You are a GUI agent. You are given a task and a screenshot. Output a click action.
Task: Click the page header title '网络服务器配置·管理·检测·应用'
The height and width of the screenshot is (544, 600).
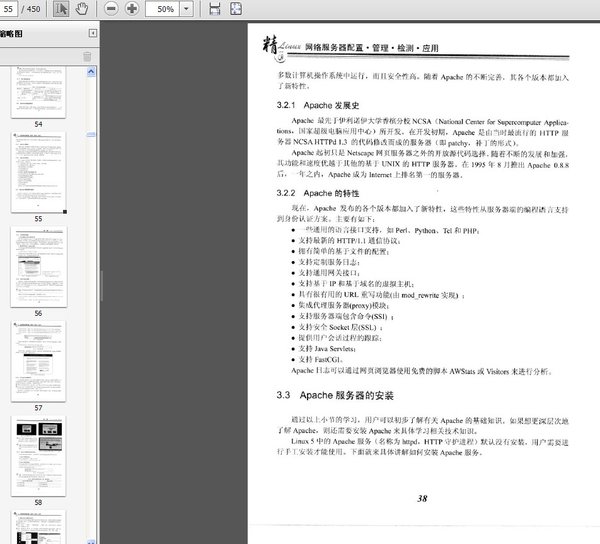(x=372, y=48)
